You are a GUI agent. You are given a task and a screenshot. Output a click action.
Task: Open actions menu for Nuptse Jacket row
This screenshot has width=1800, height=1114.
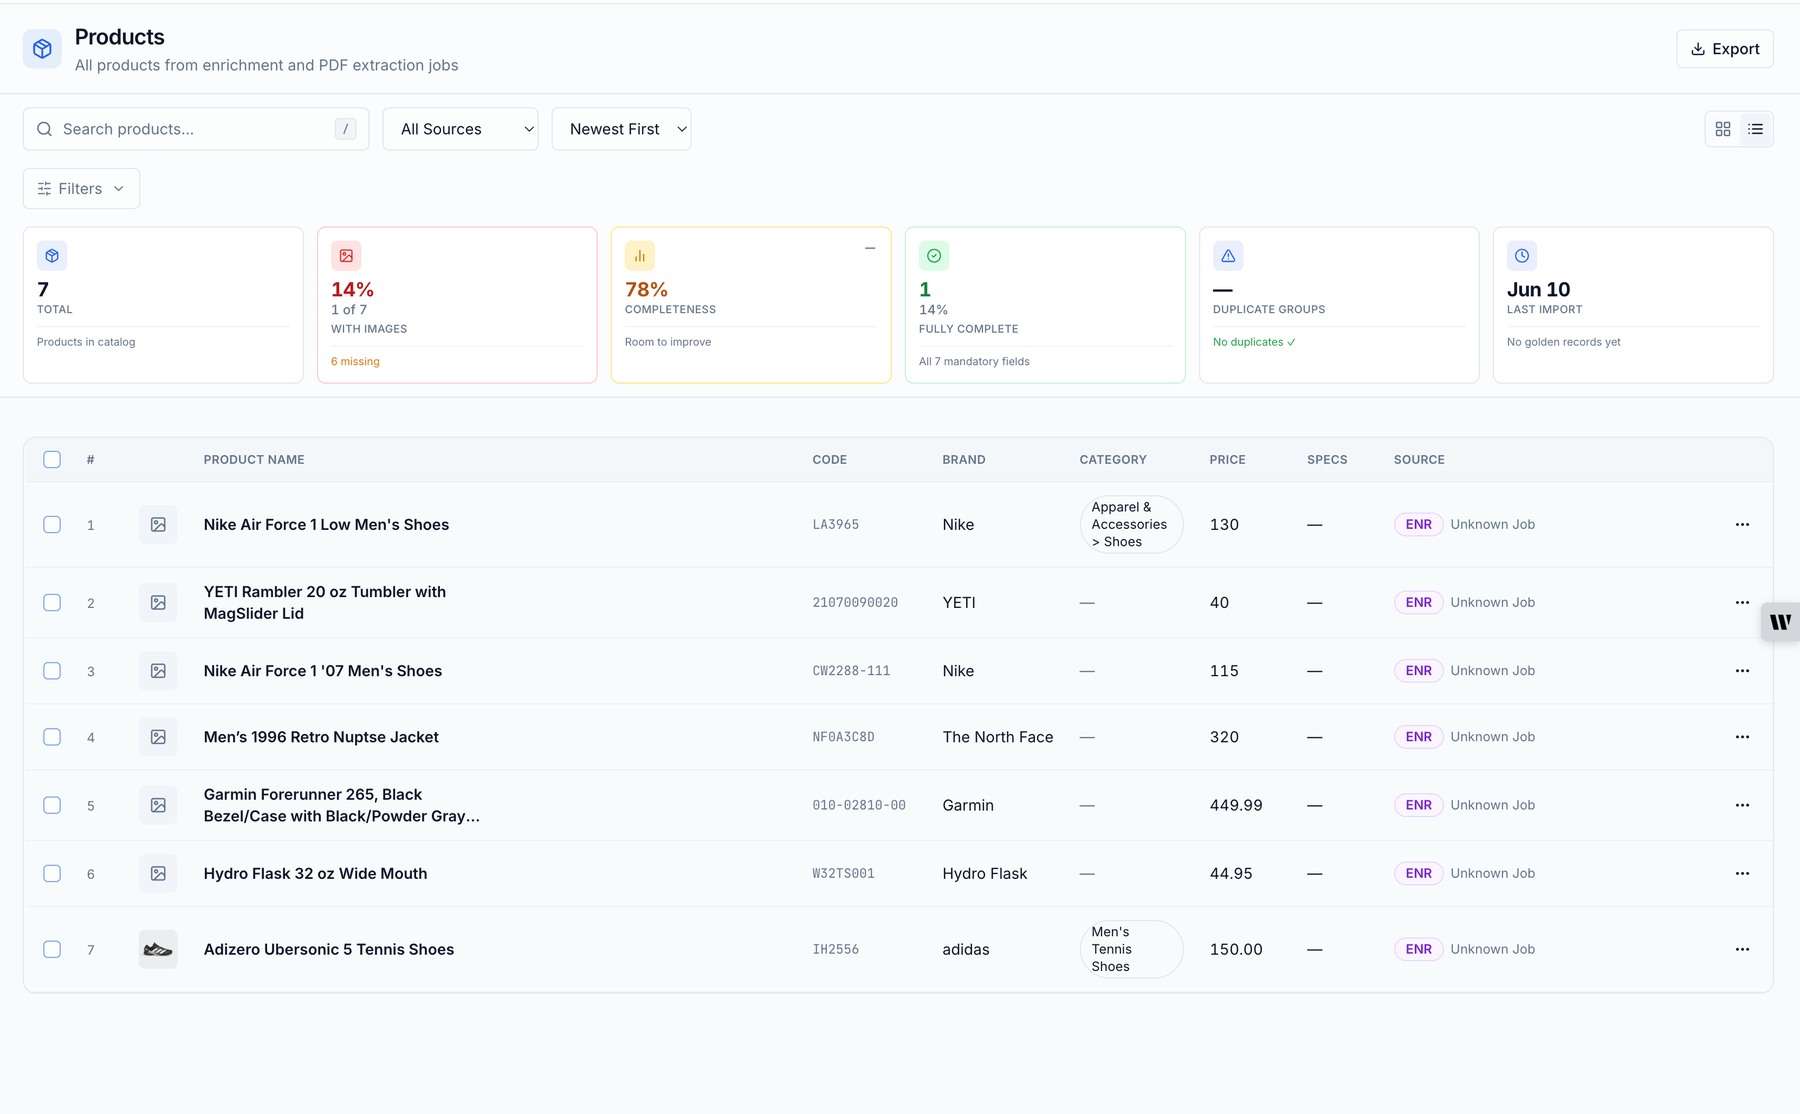[1742, 737]
